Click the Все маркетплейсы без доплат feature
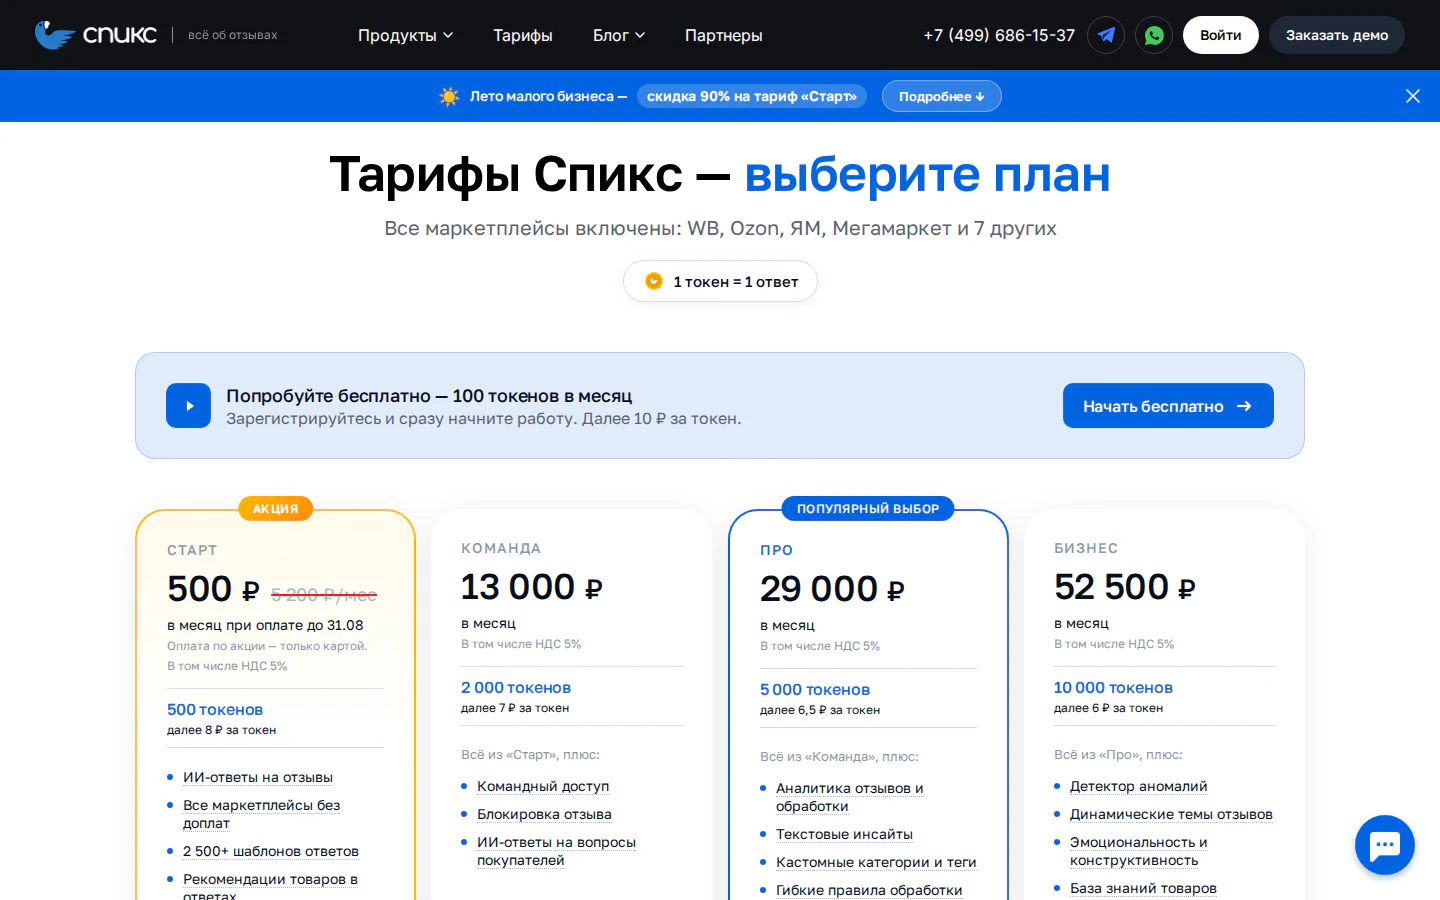1440x900 pixels. [262, 814]
